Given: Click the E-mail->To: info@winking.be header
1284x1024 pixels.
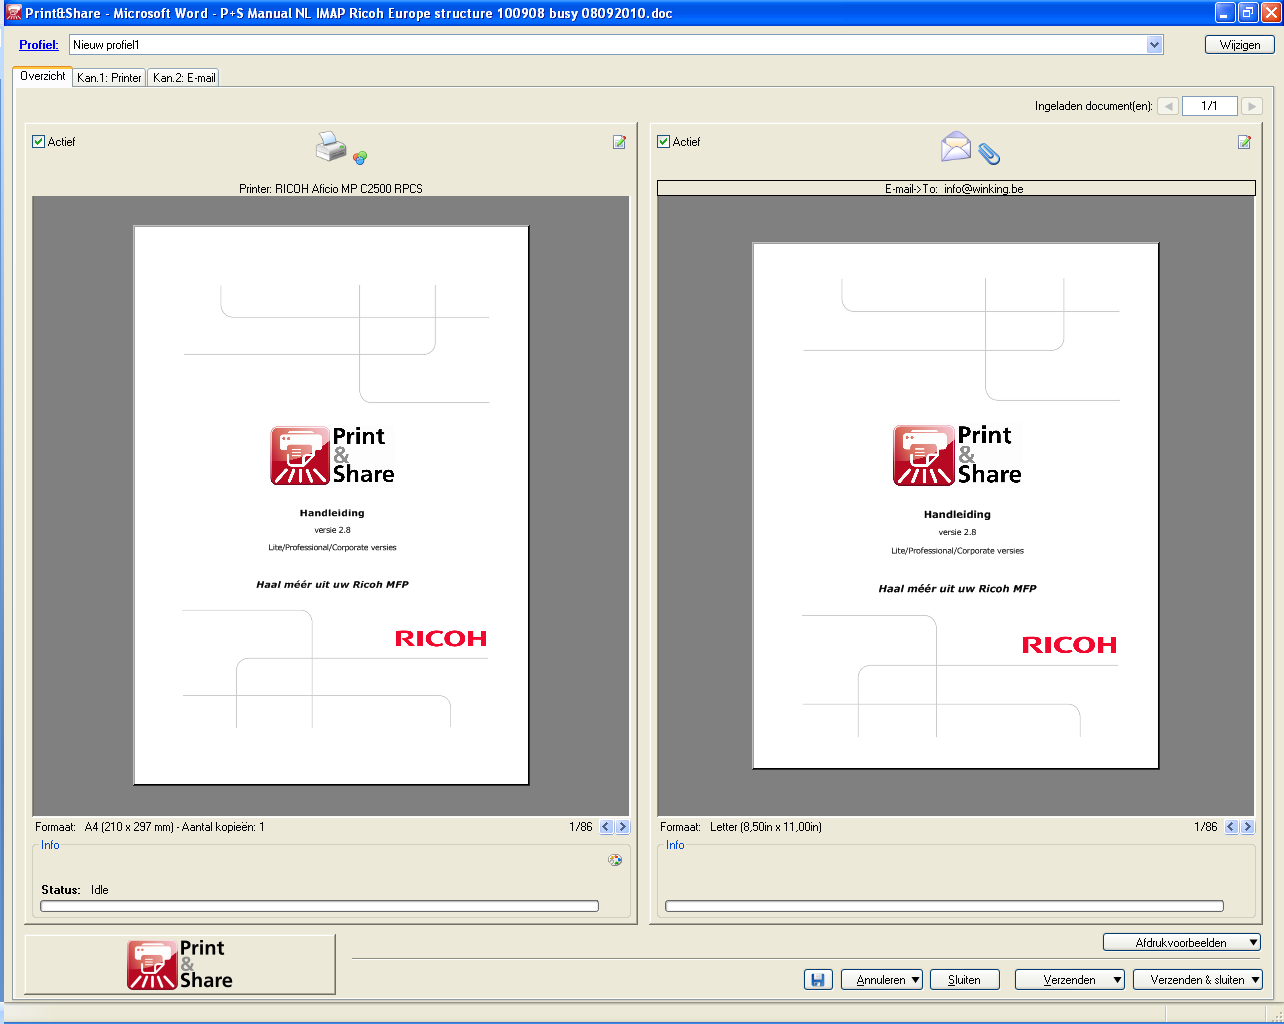Looking at the screenshot, I should coord(956,188).
